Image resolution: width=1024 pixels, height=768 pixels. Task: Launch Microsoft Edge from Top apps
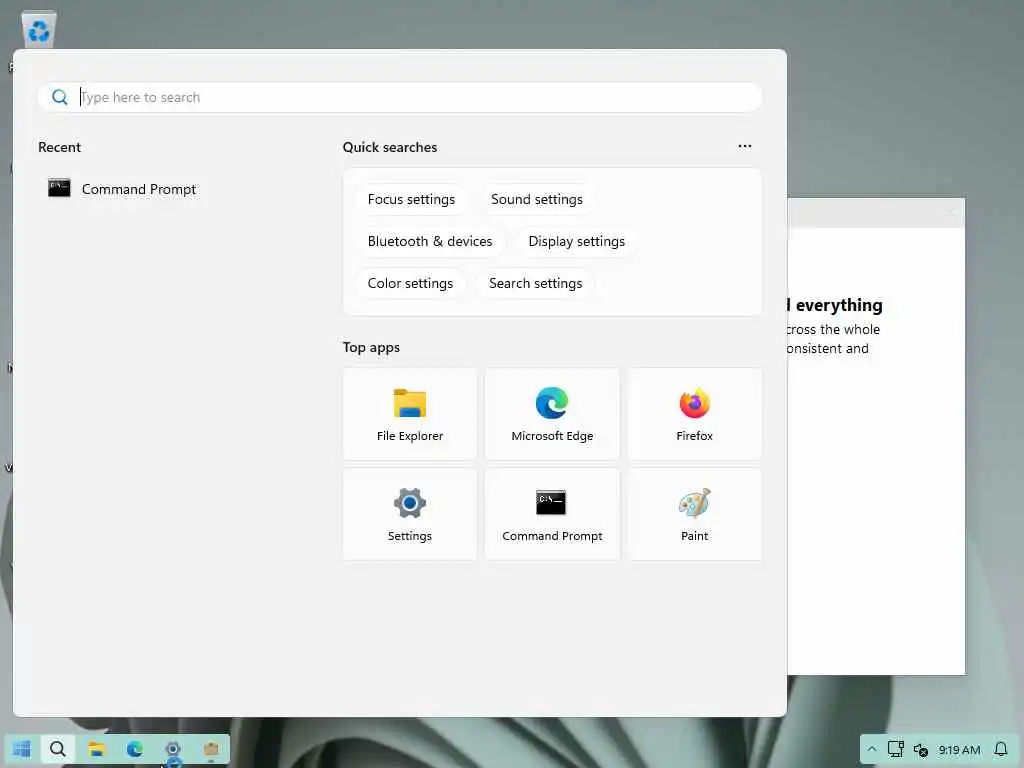click(x=552, y=414)
